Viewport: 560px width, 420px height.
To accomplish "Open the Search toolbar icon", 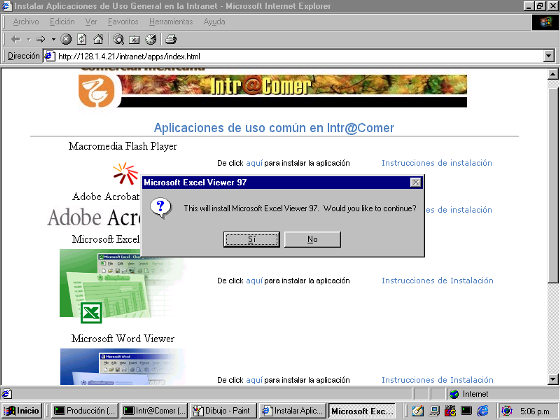I will (119, 39).
